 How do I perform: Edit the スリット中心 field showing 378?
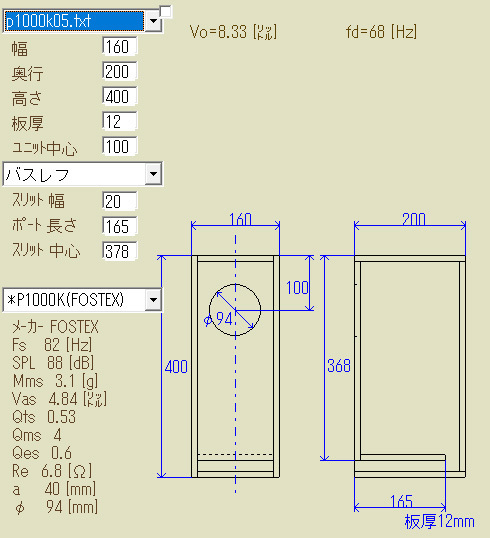tap(120, 252)
